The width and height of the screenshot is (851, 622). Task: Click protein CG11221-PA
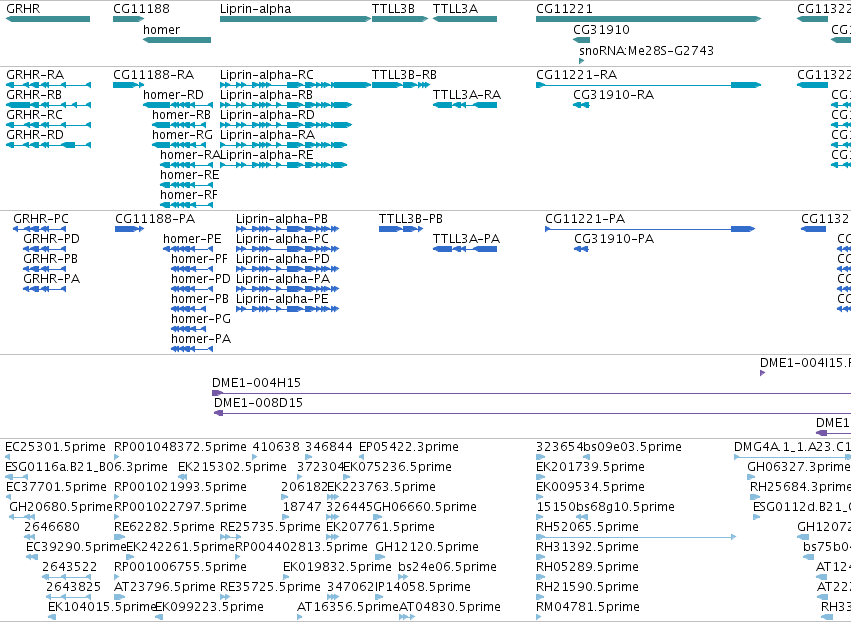650,229
